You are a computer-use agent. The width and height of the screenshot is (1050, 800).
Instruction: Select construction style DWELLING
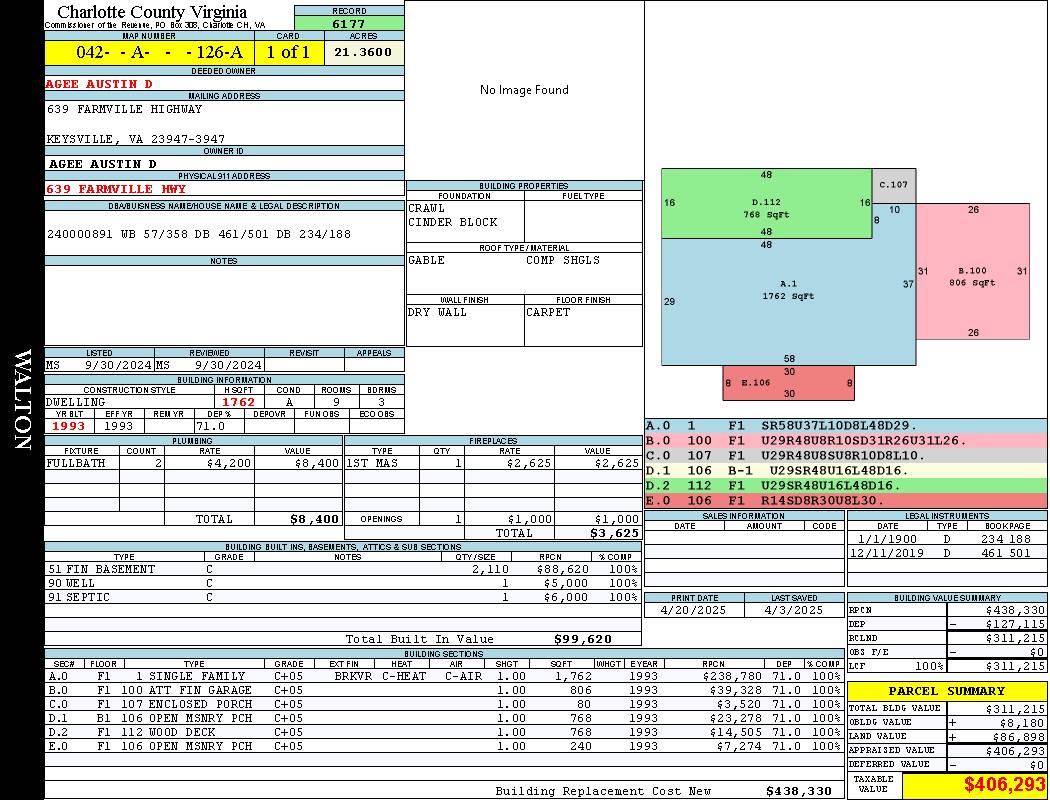[x=76, y=402]
